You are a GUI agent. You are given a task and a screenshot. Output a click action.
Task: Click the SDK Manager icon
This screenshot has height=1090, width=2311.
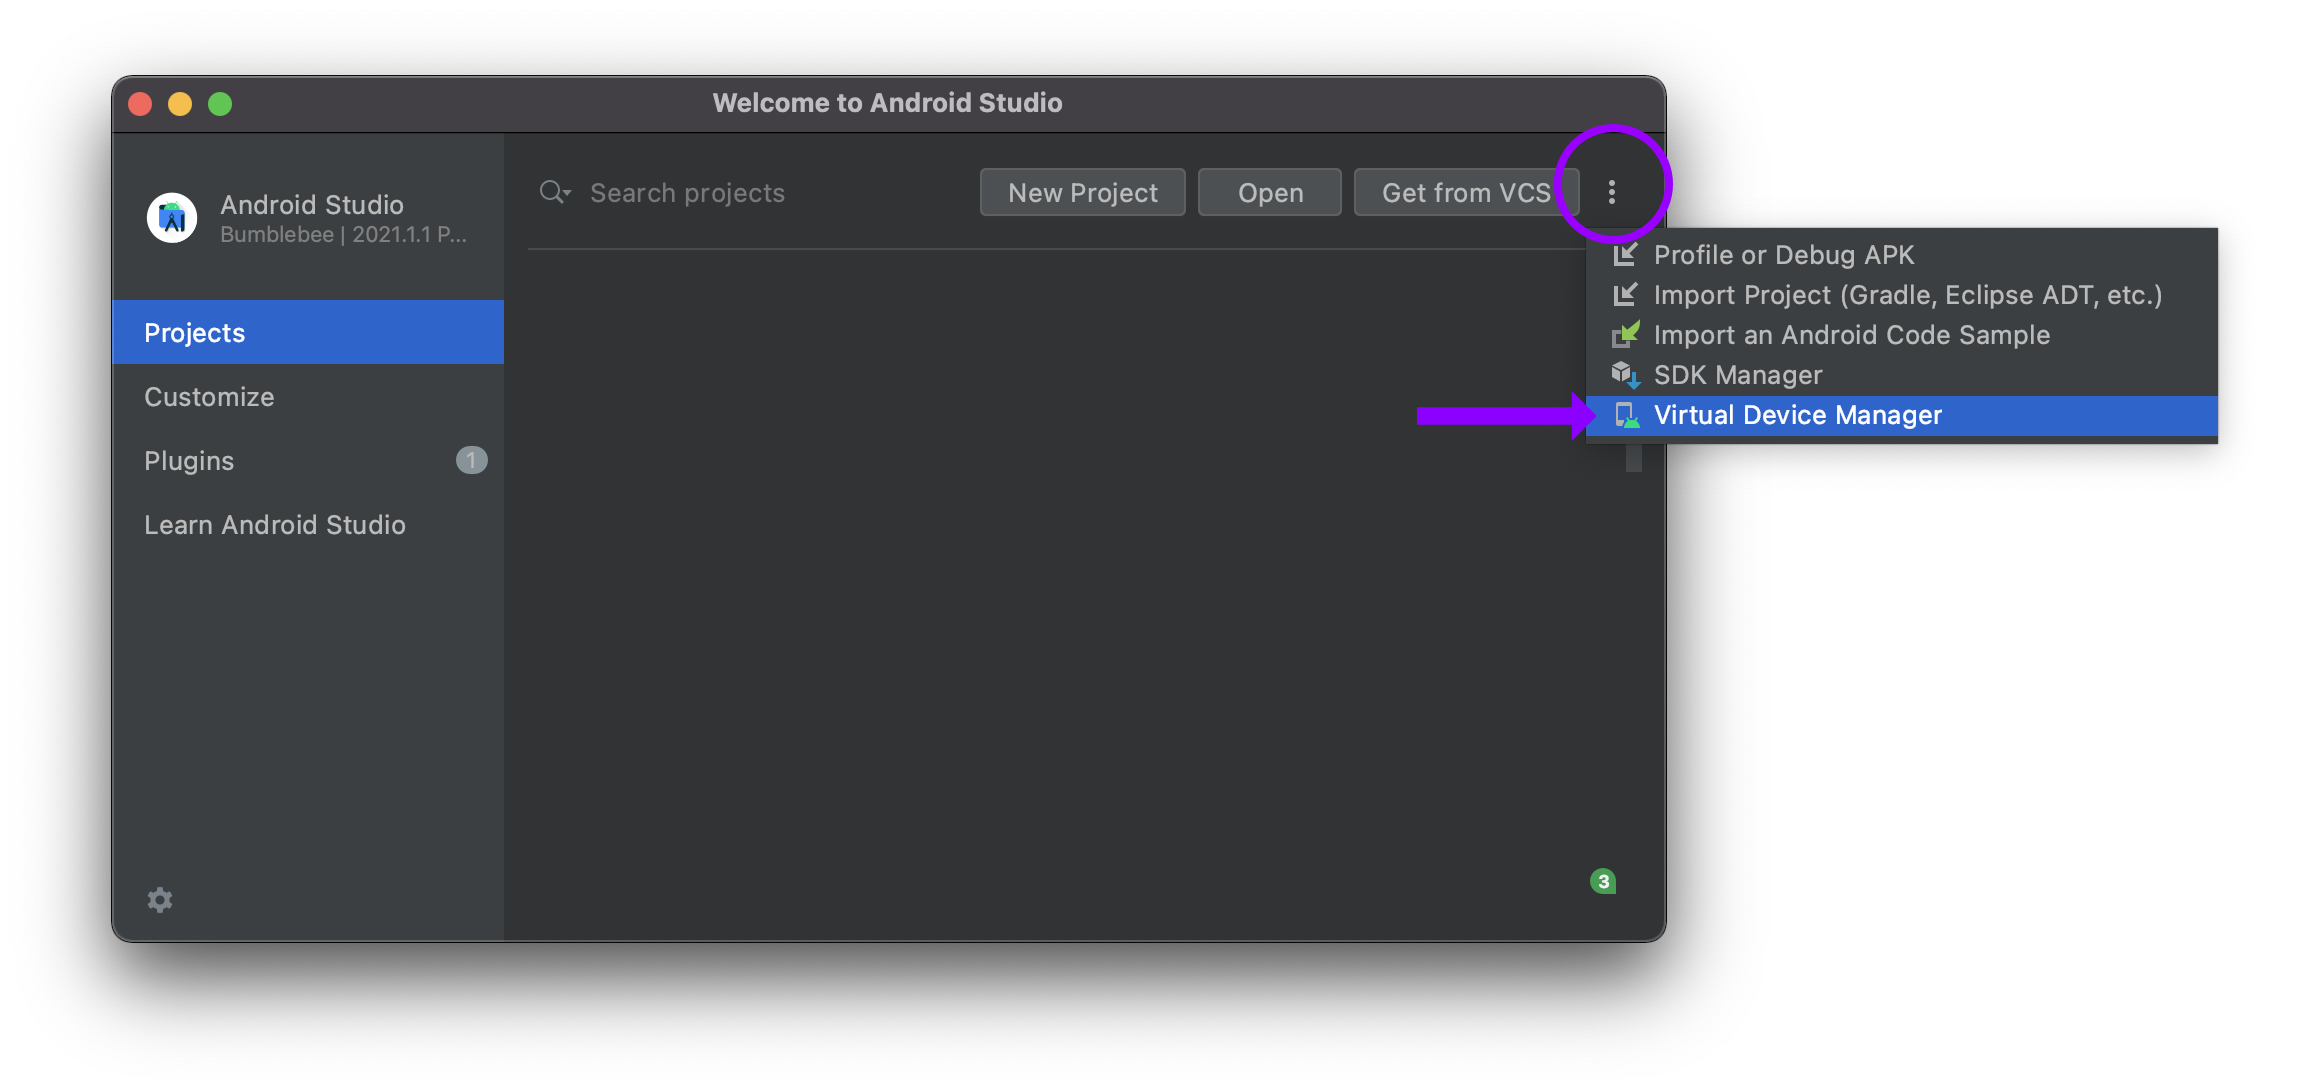click(1625, 375)
